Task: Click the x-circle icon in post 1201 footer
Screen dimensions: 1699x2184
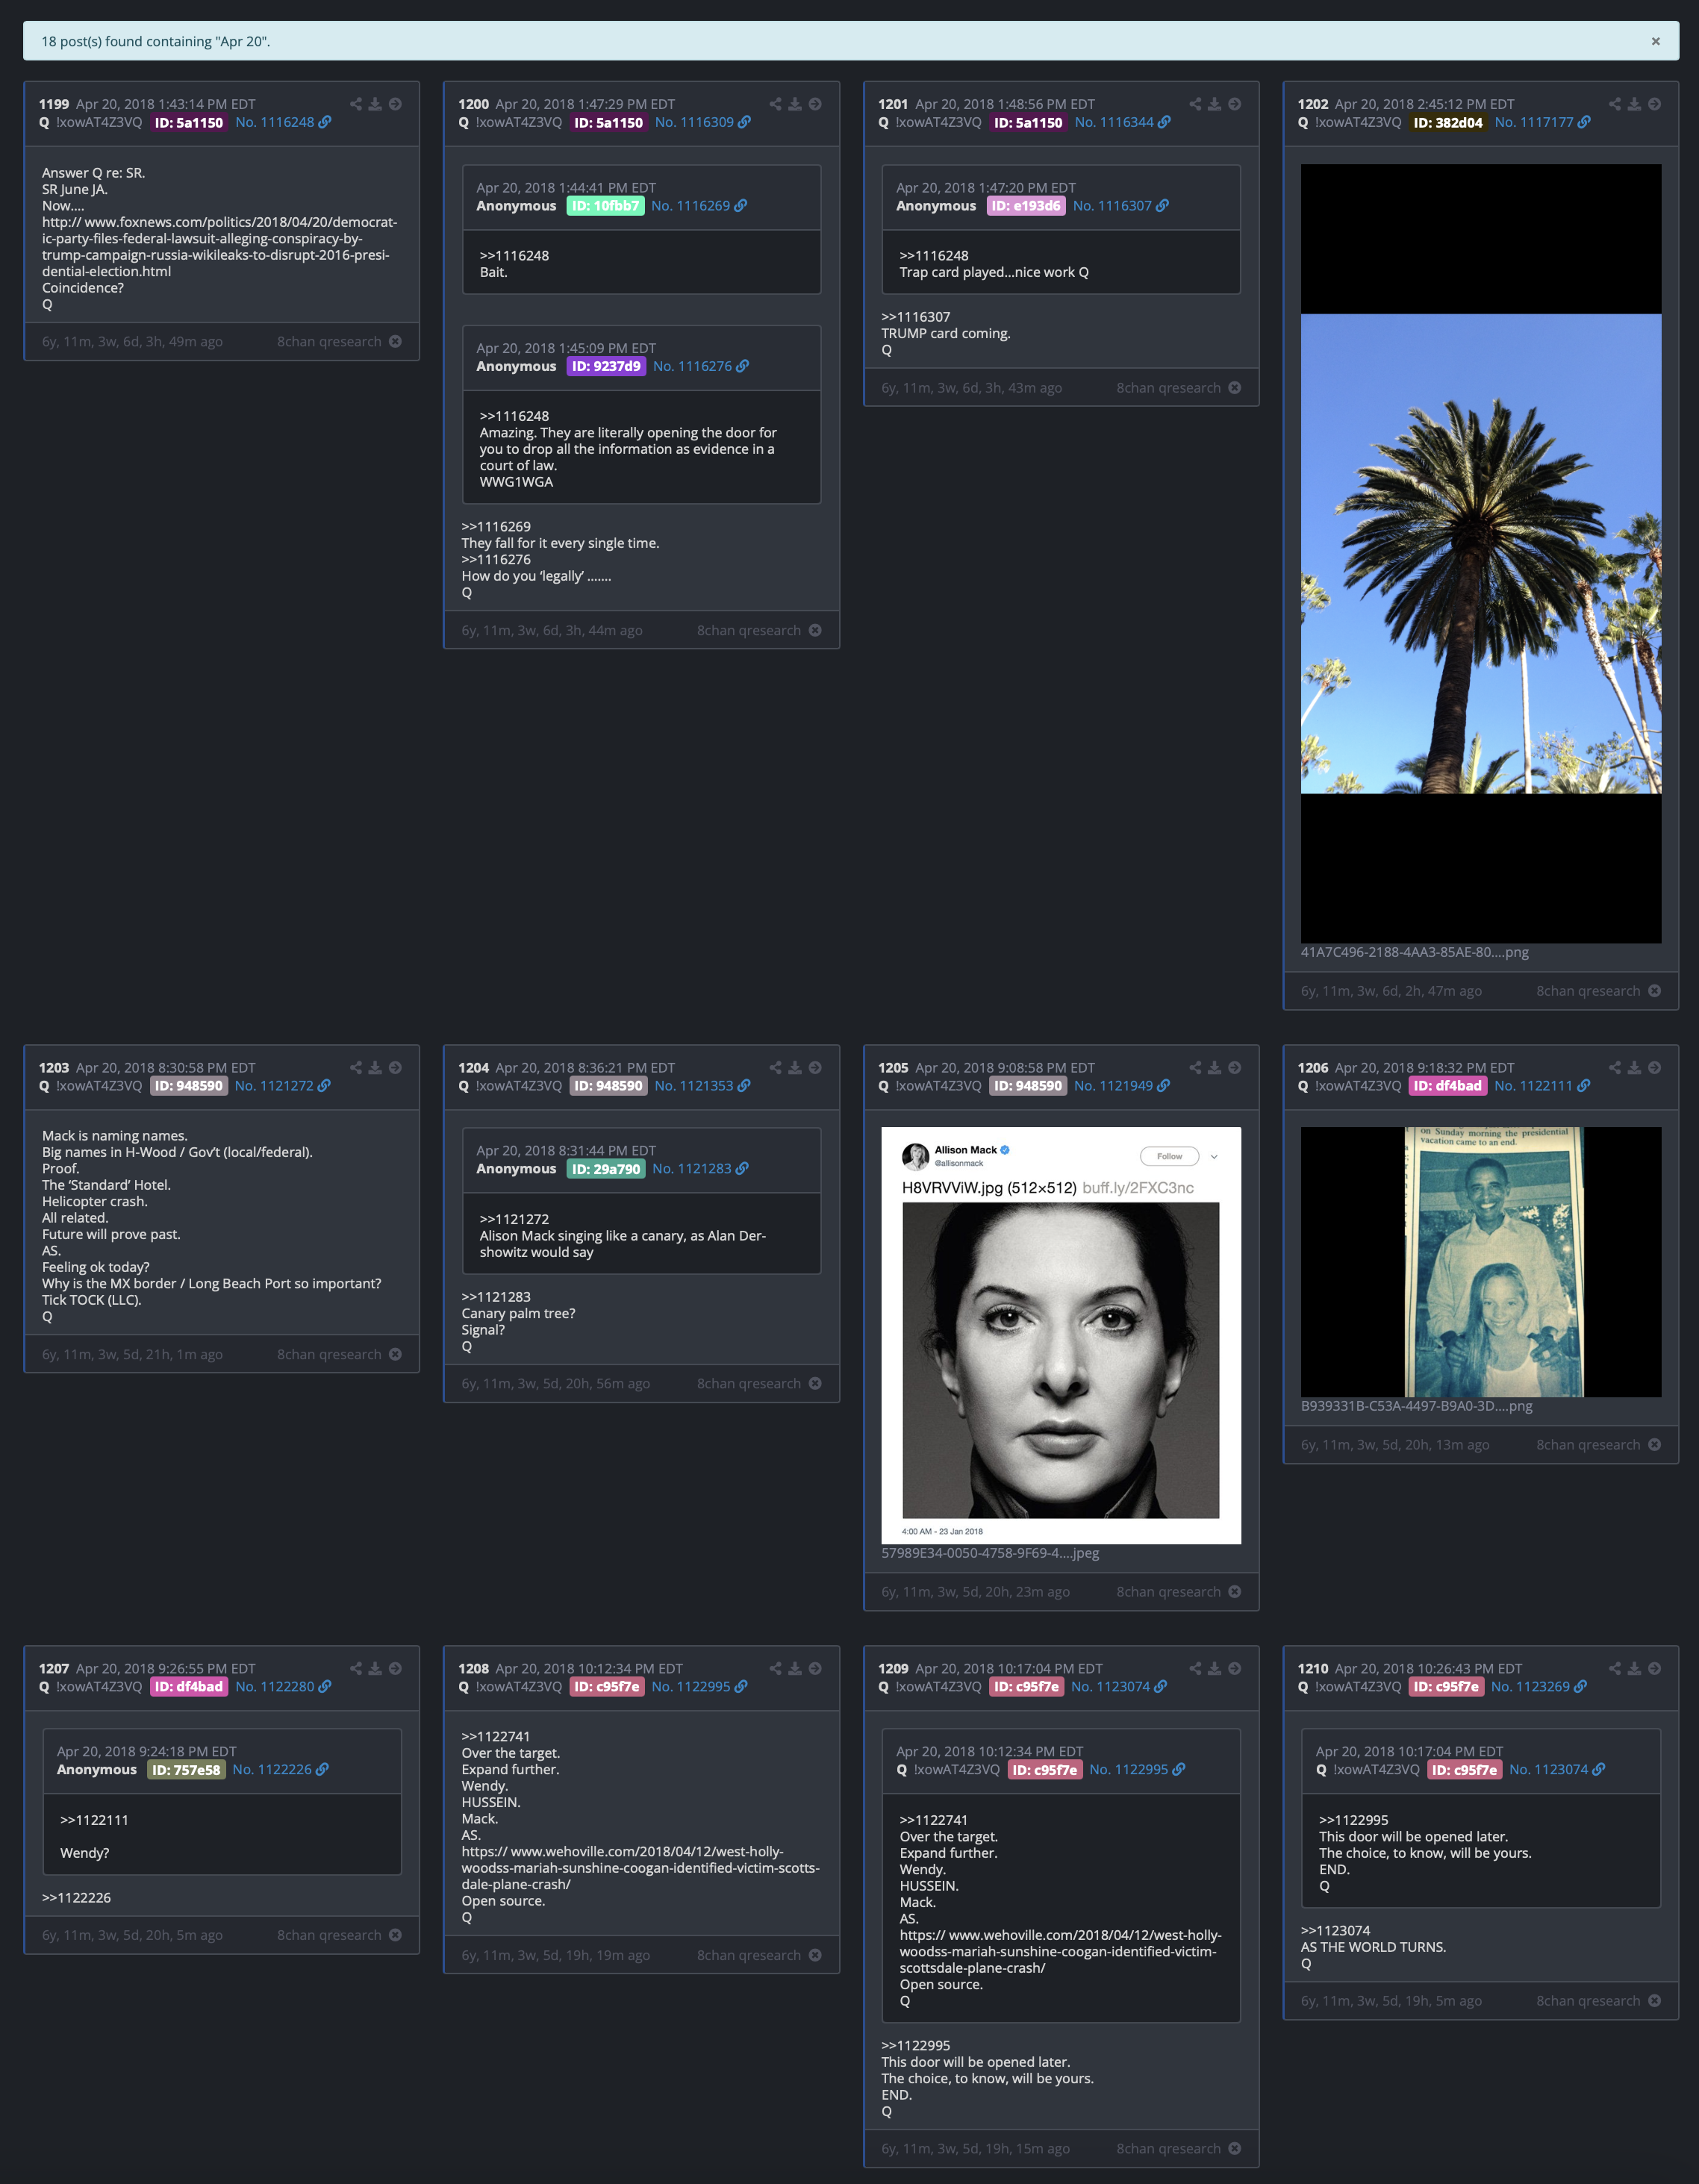Action: 1235,388
